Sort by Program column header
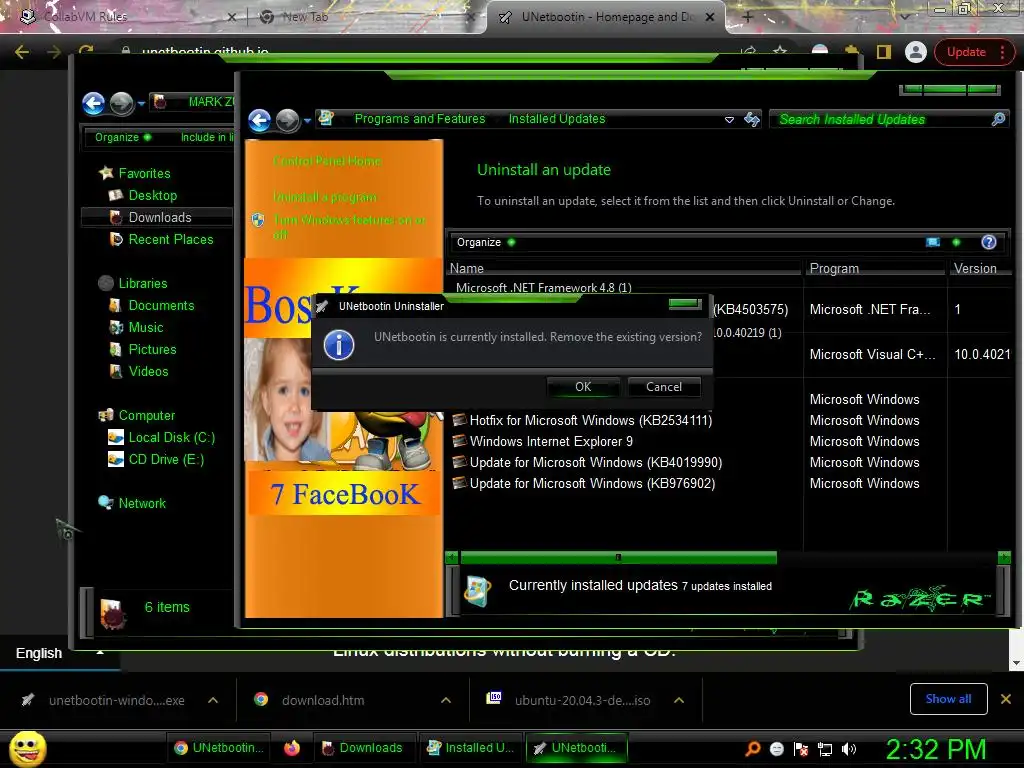Image resolution: width=1024 pixels, height=768 pixels. coord(874,268)
